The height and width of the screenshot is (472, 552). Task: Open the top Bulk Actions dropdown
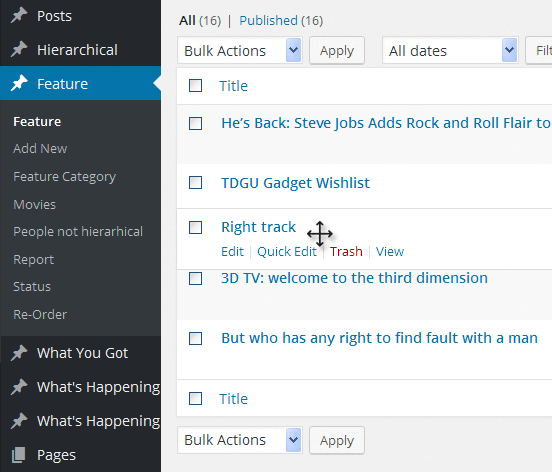tap(240, 50)
